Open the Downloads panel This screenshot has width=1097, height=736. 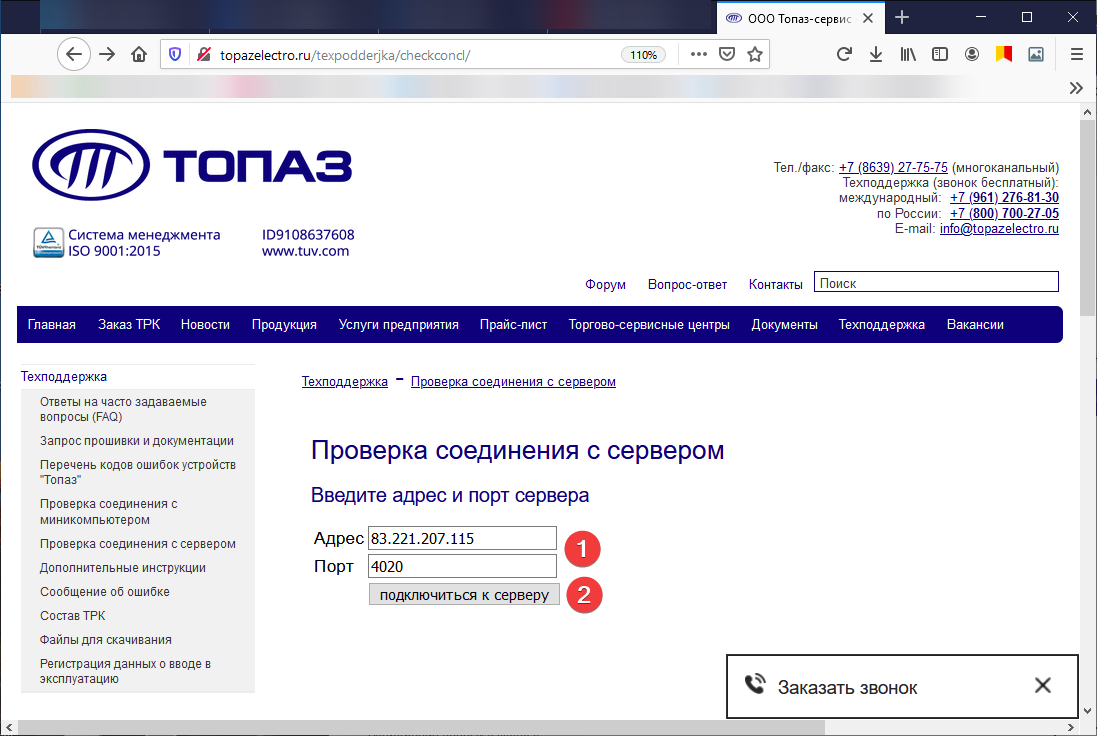(875, 55)
